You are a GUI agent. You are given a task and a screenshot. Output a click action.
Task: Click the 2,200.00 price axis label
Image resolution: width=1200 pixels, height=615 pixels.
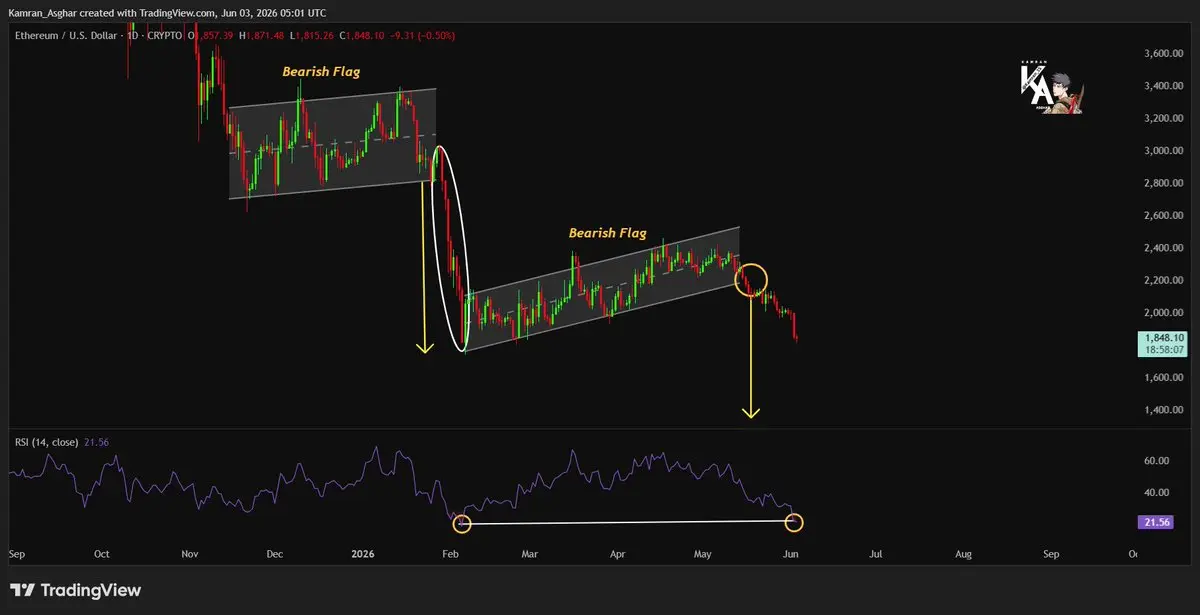(x=1165, y=280)
